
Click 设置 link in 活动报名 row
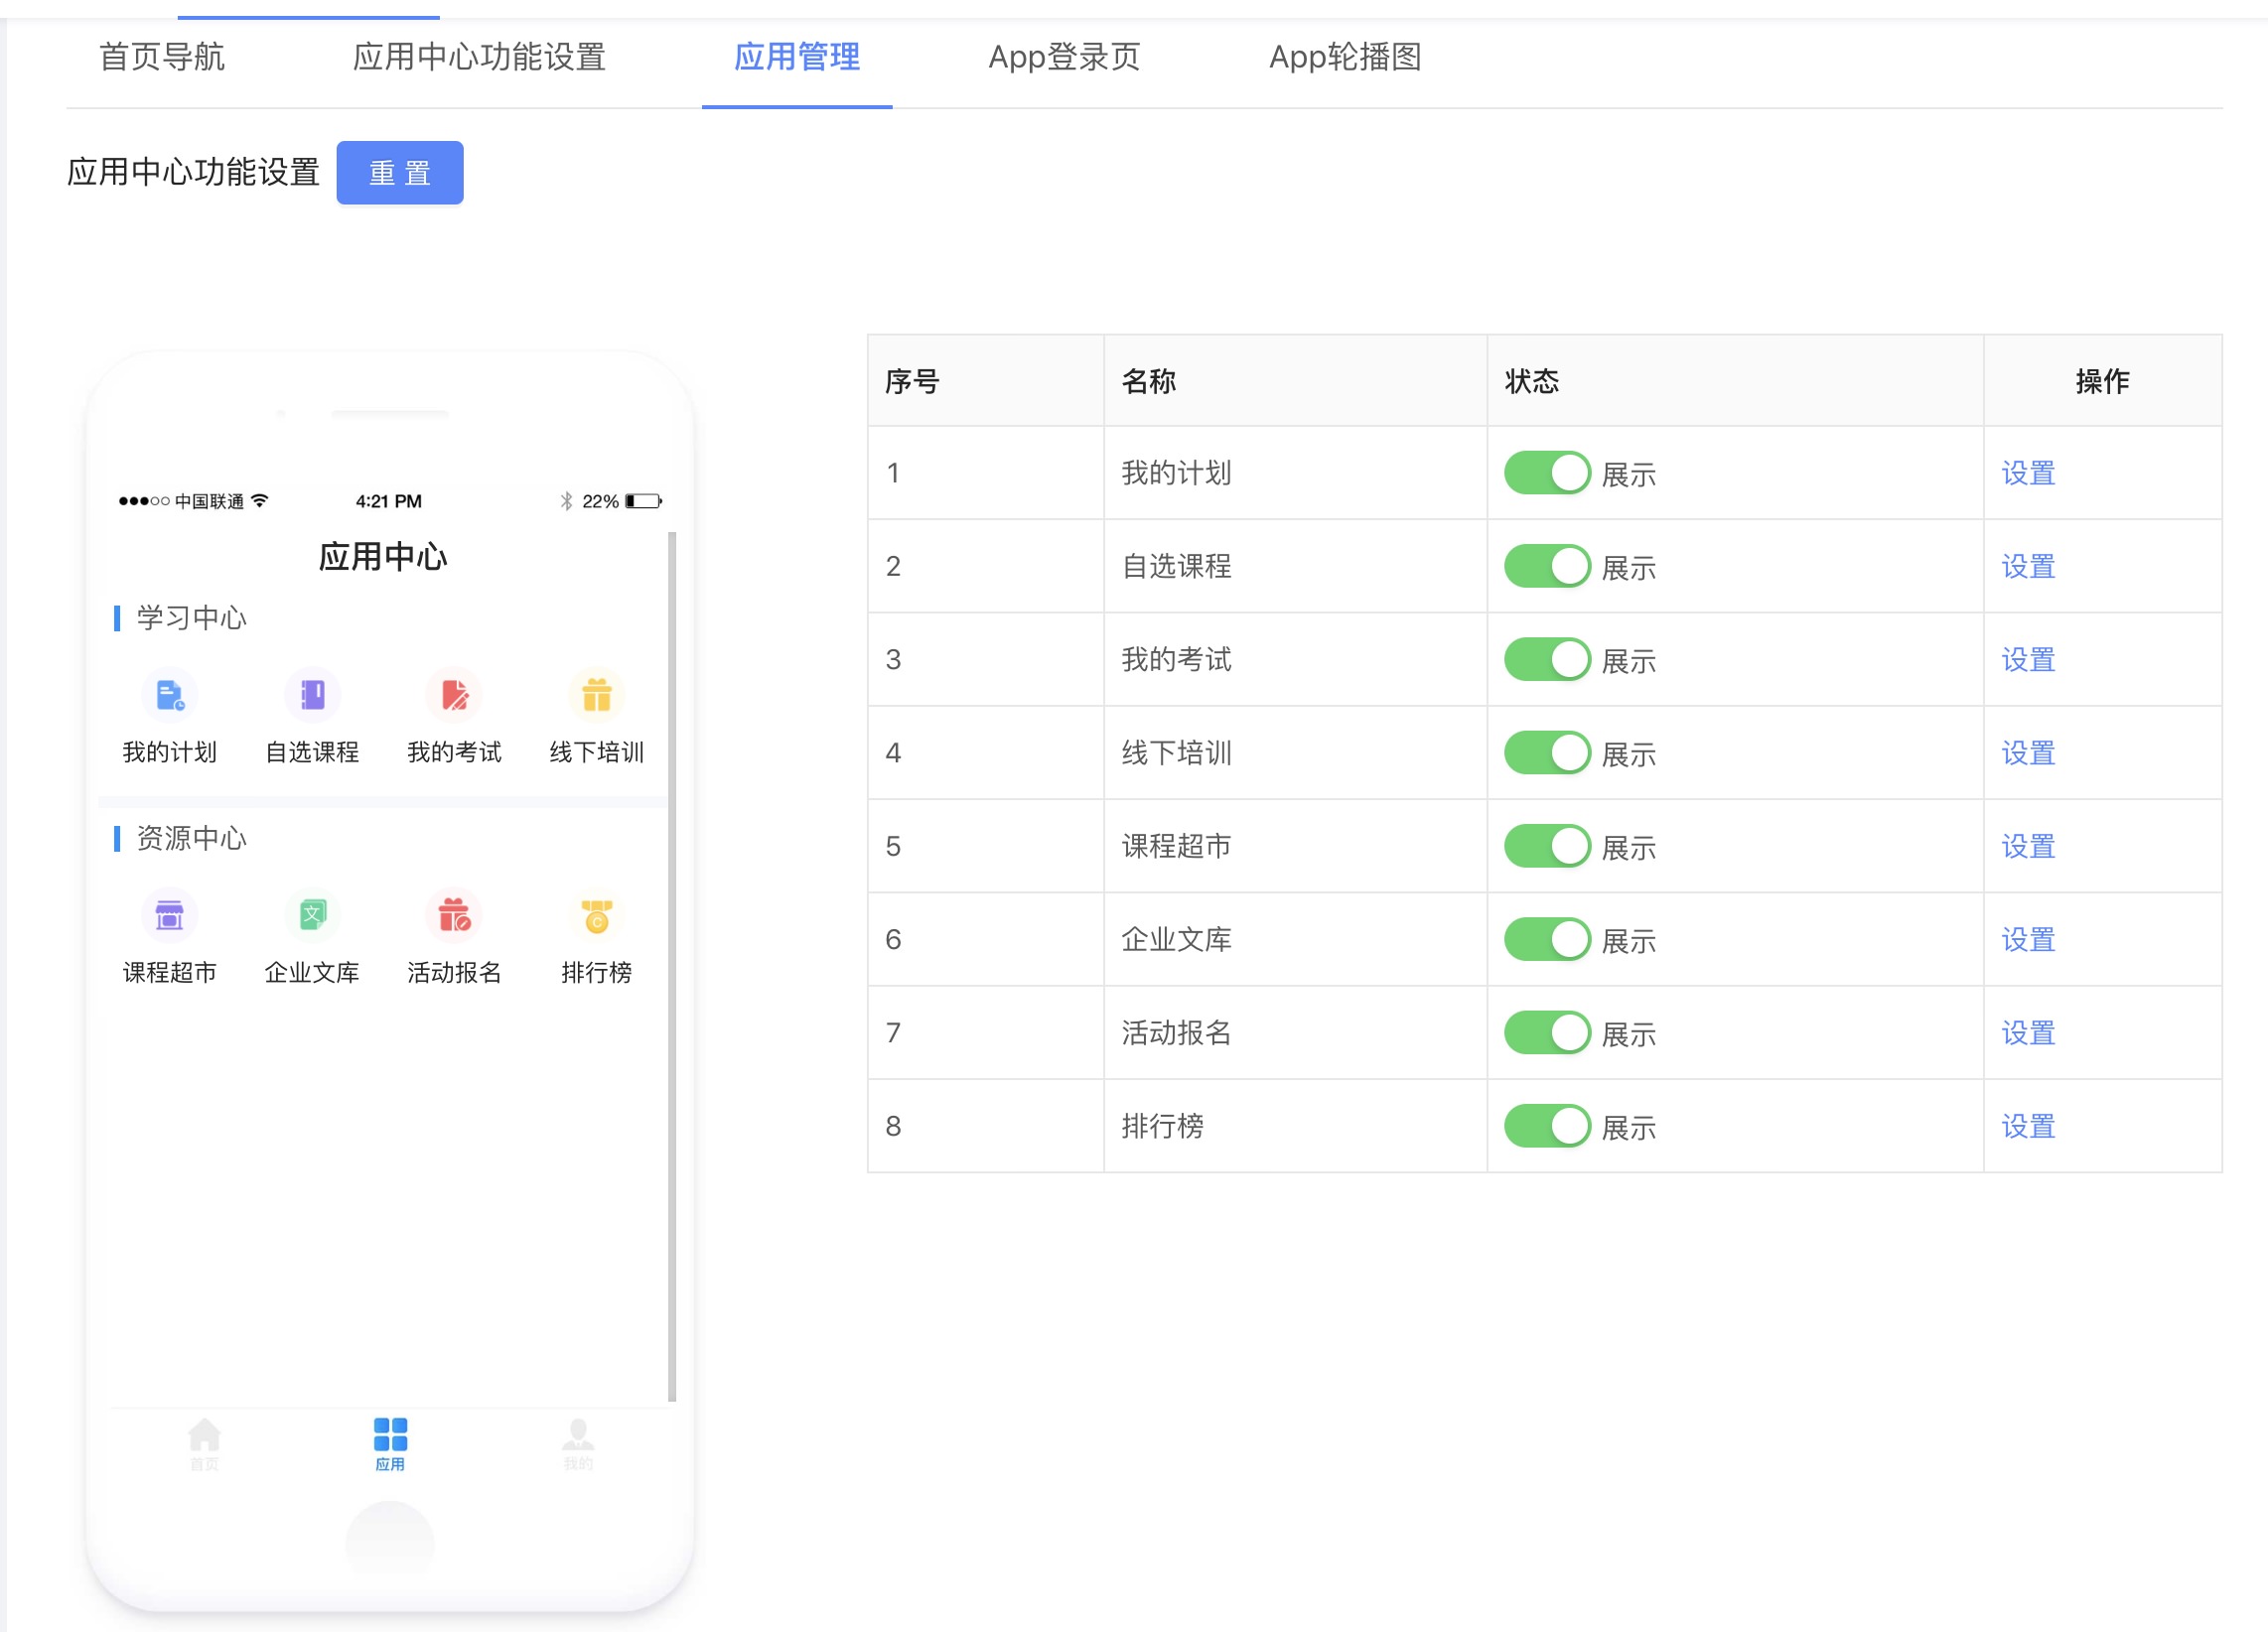click(x=2028, y=1032)
